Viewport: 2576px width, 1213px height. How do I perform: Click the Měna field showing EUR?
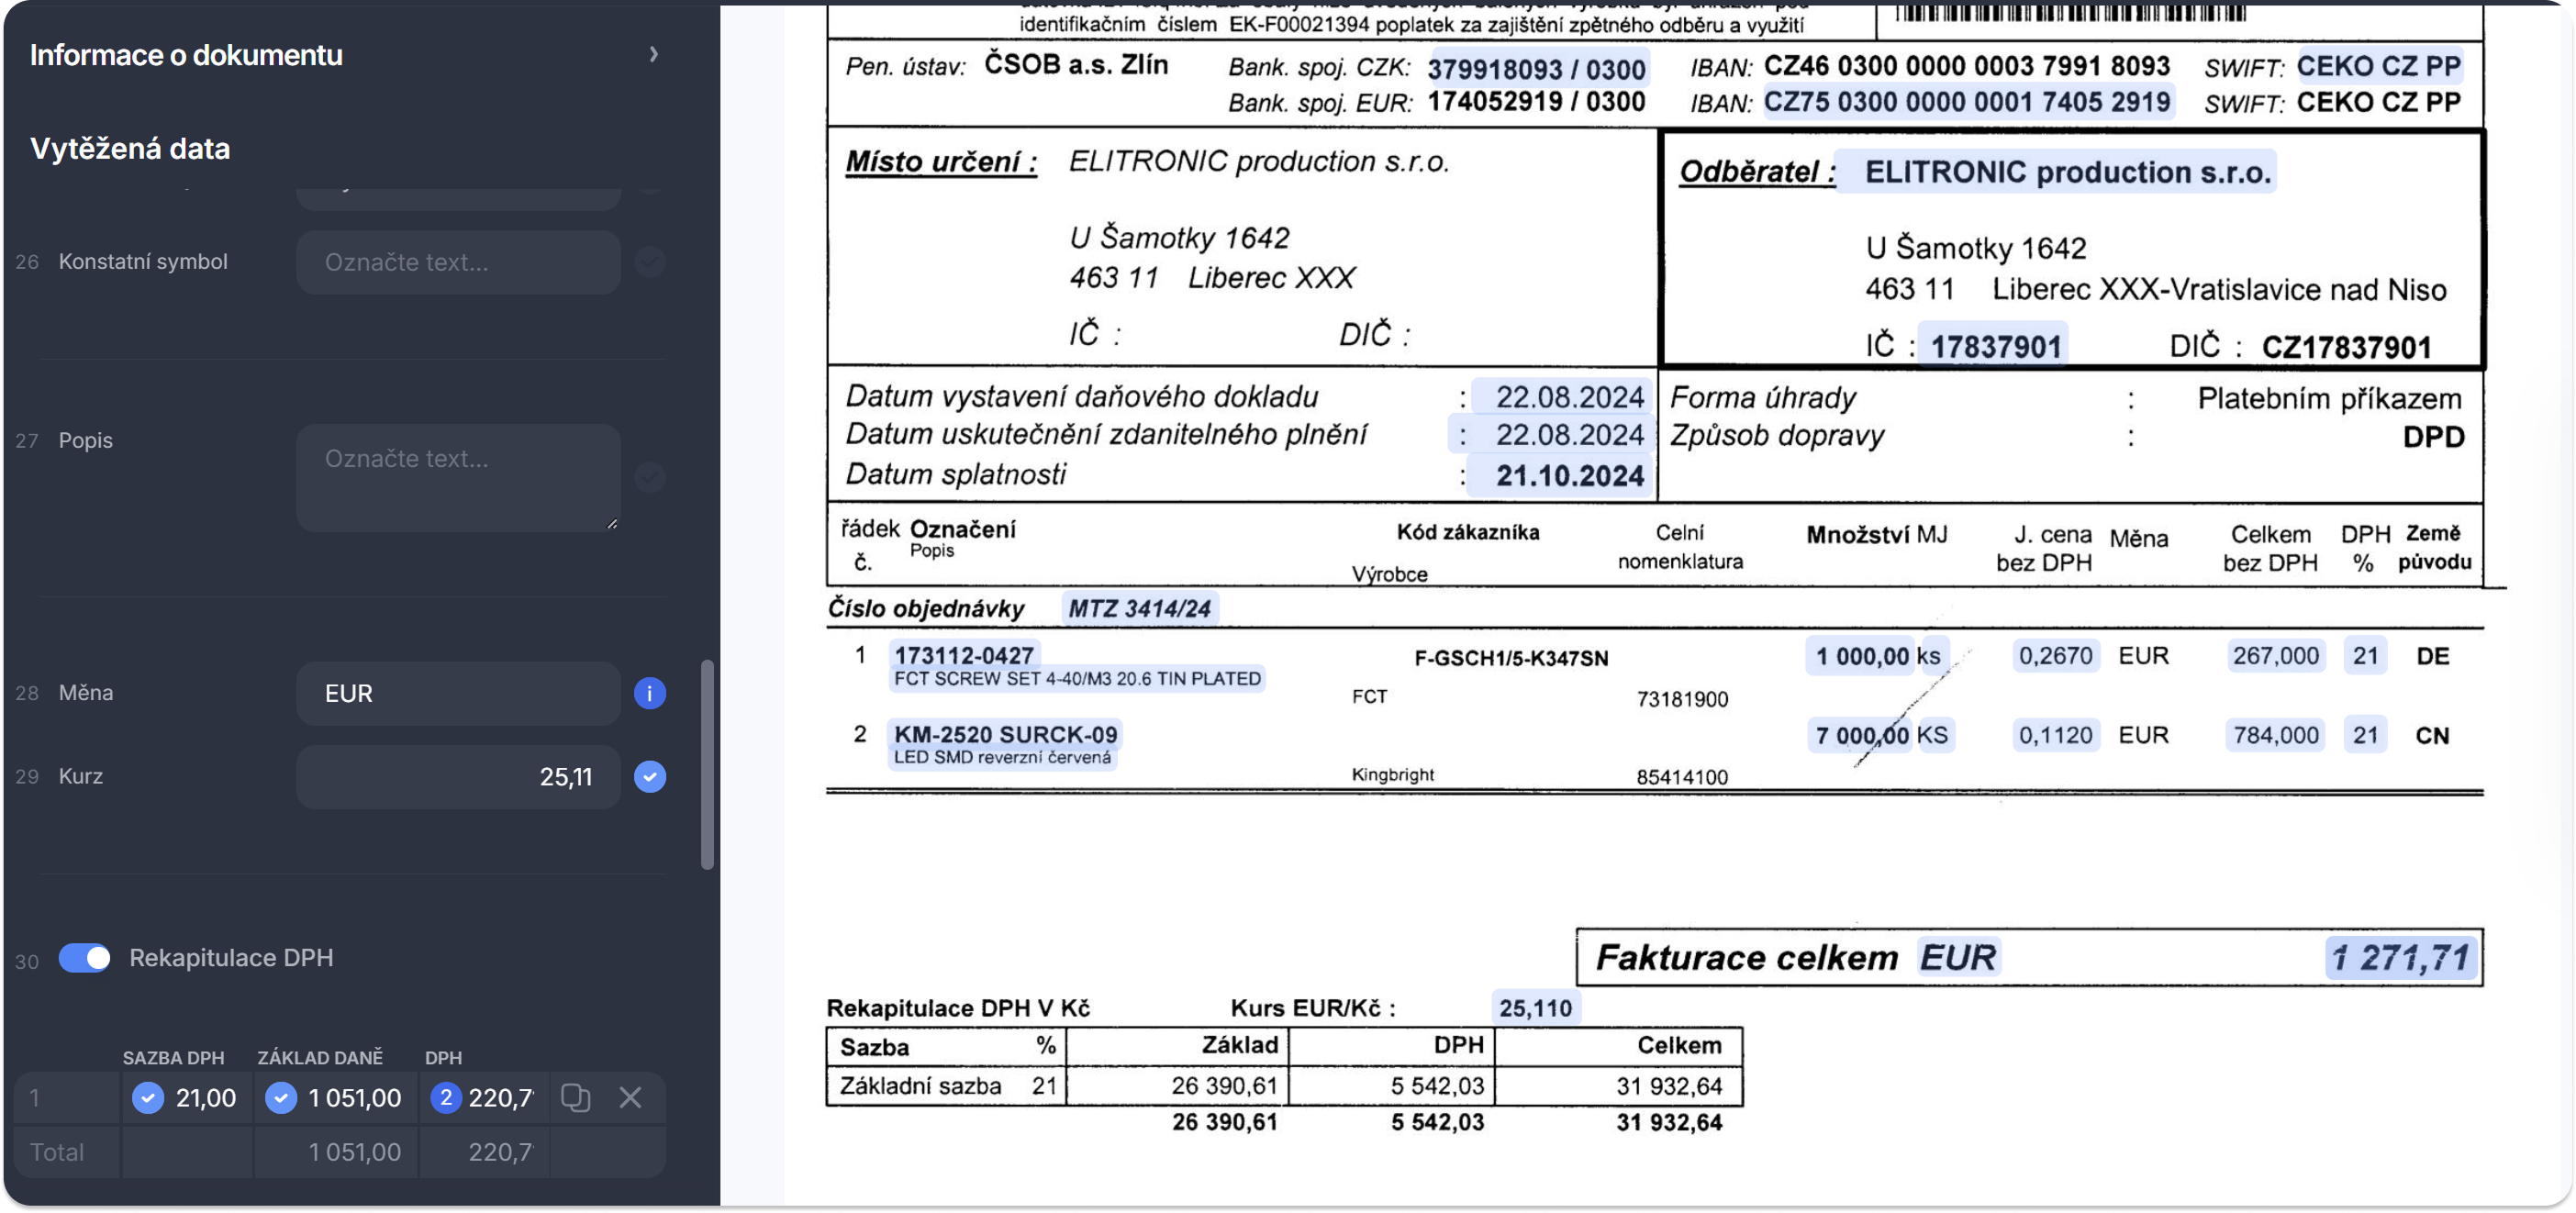[x=458, y=693]
